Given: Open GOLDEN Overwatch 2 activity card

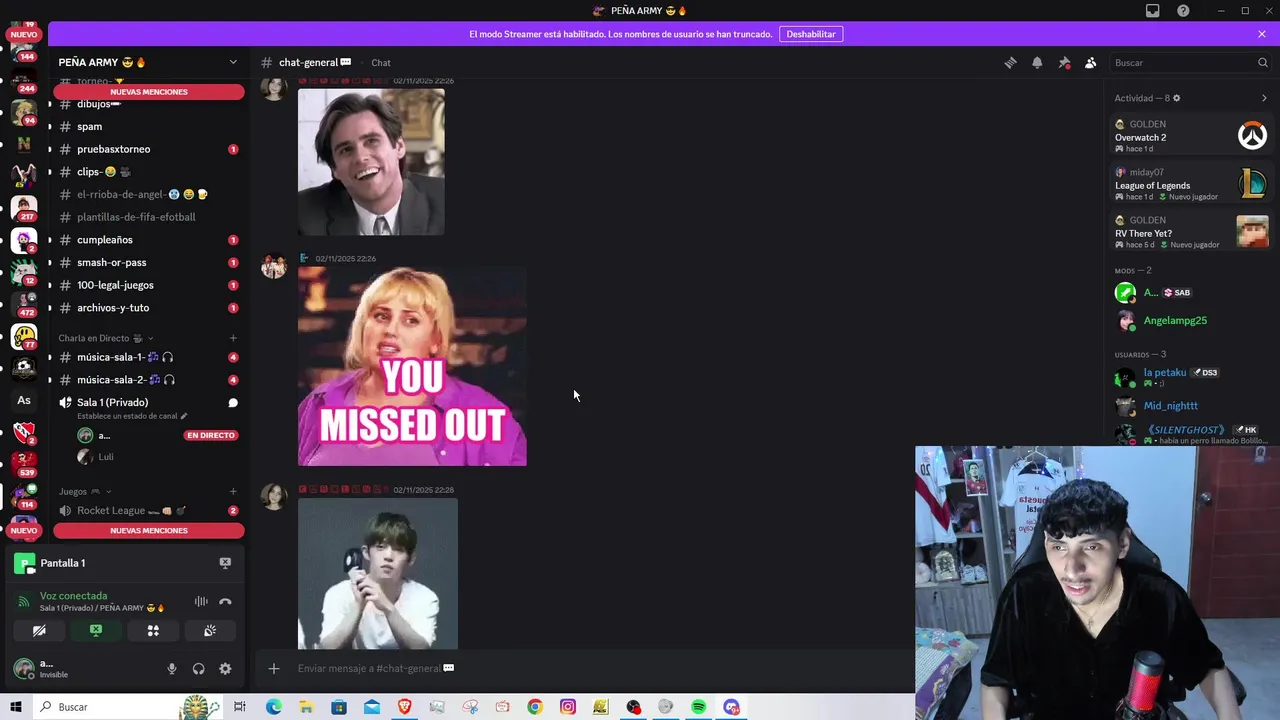Looking at the screenshot, I should tap(1191, 136).
